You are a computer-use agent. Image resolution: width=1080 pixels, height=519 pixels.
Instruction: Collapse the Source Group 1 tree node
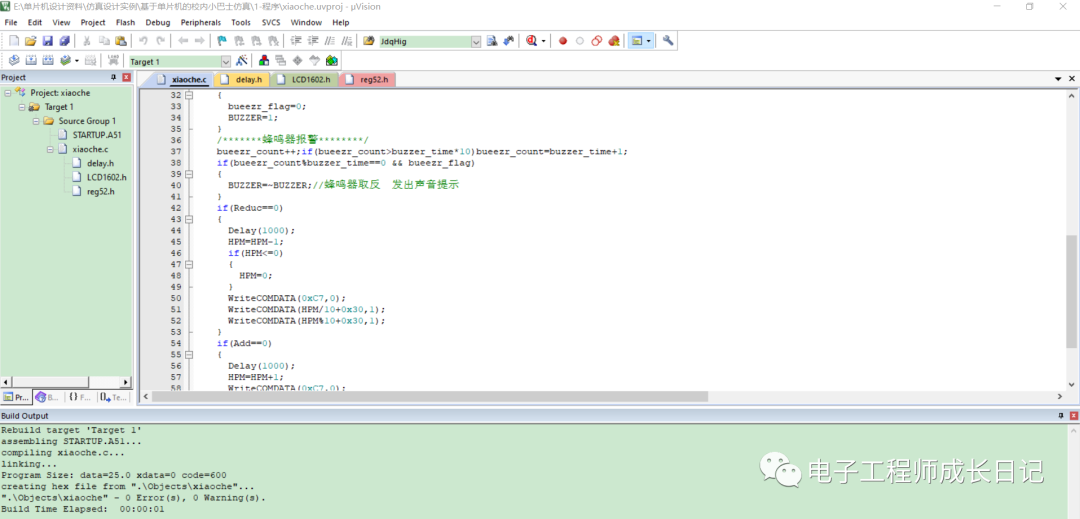(36, 121)
